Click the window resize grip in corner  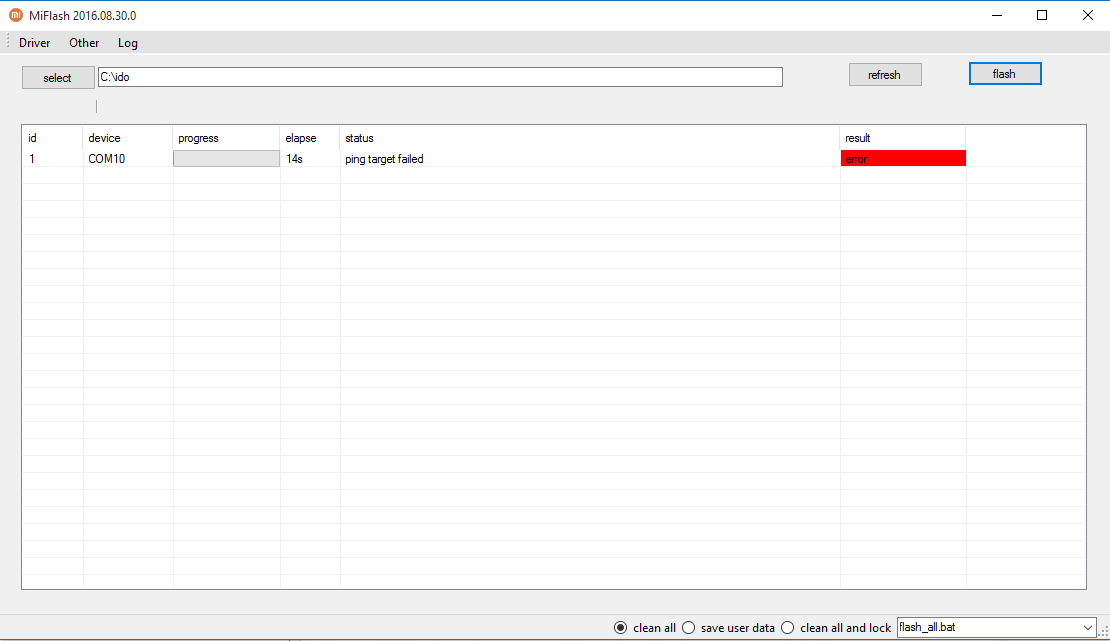point(1104,630)
